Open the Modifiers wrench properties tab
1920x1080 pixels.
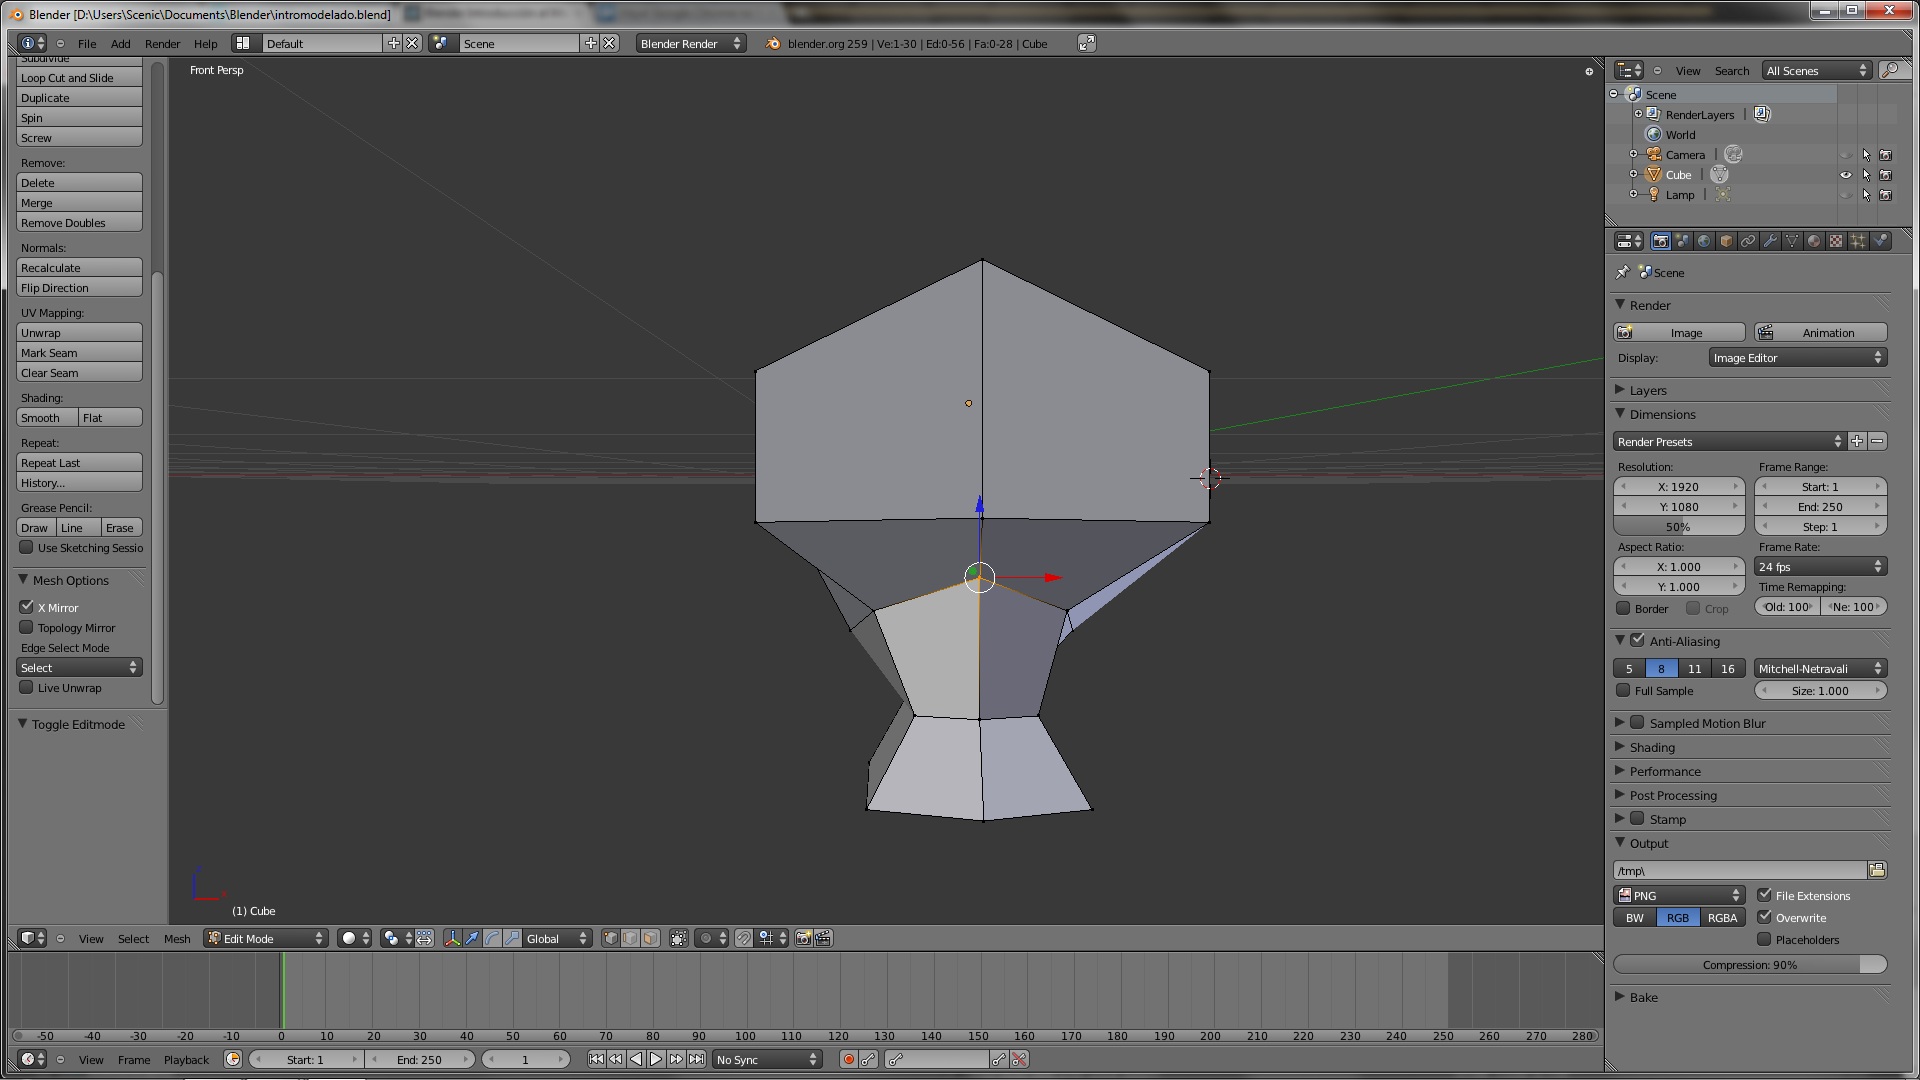(1770, 241)
